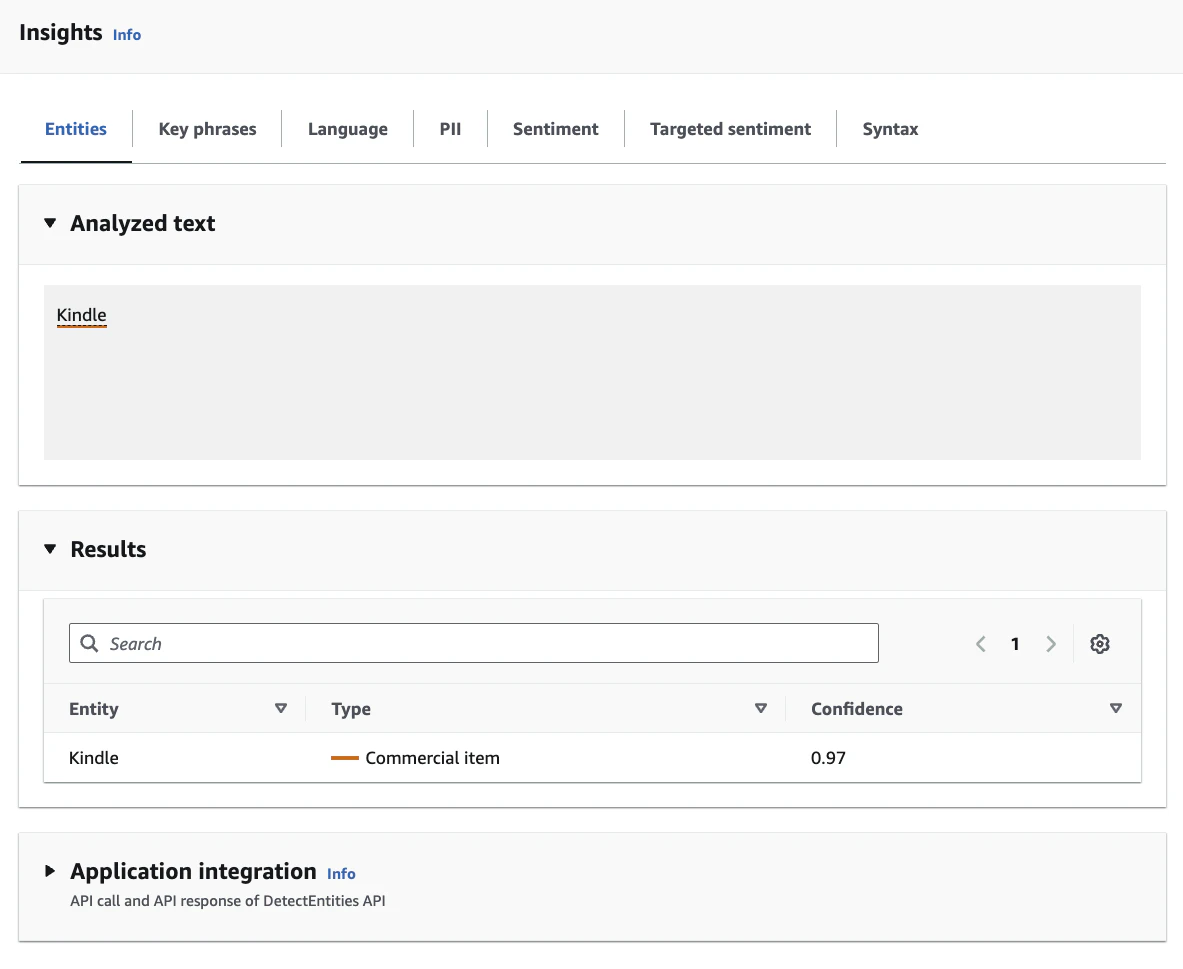
Task: Open the Syntax tab
Action: point(890,129)
